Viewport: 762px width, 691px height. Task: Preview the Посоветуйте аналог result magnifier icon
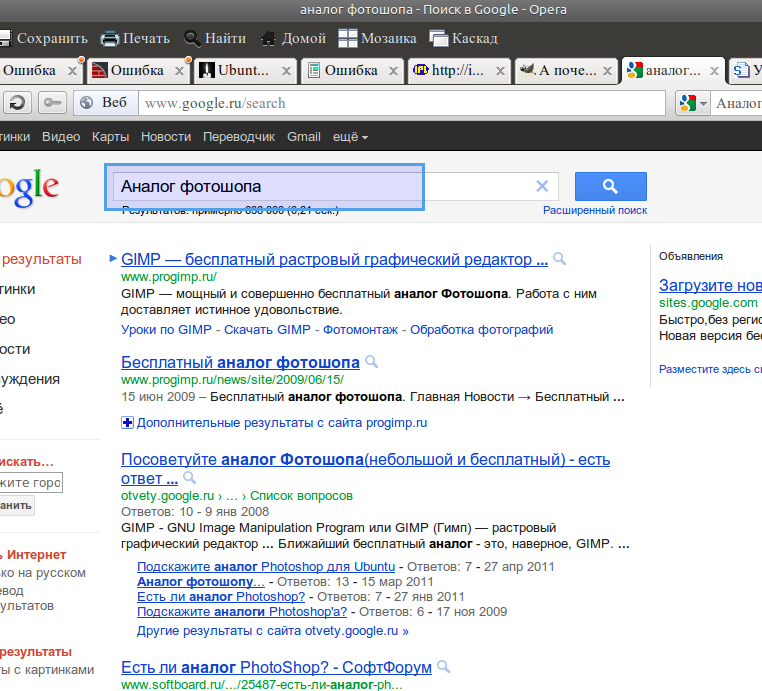pyautogui.click(x=190, y=478)
